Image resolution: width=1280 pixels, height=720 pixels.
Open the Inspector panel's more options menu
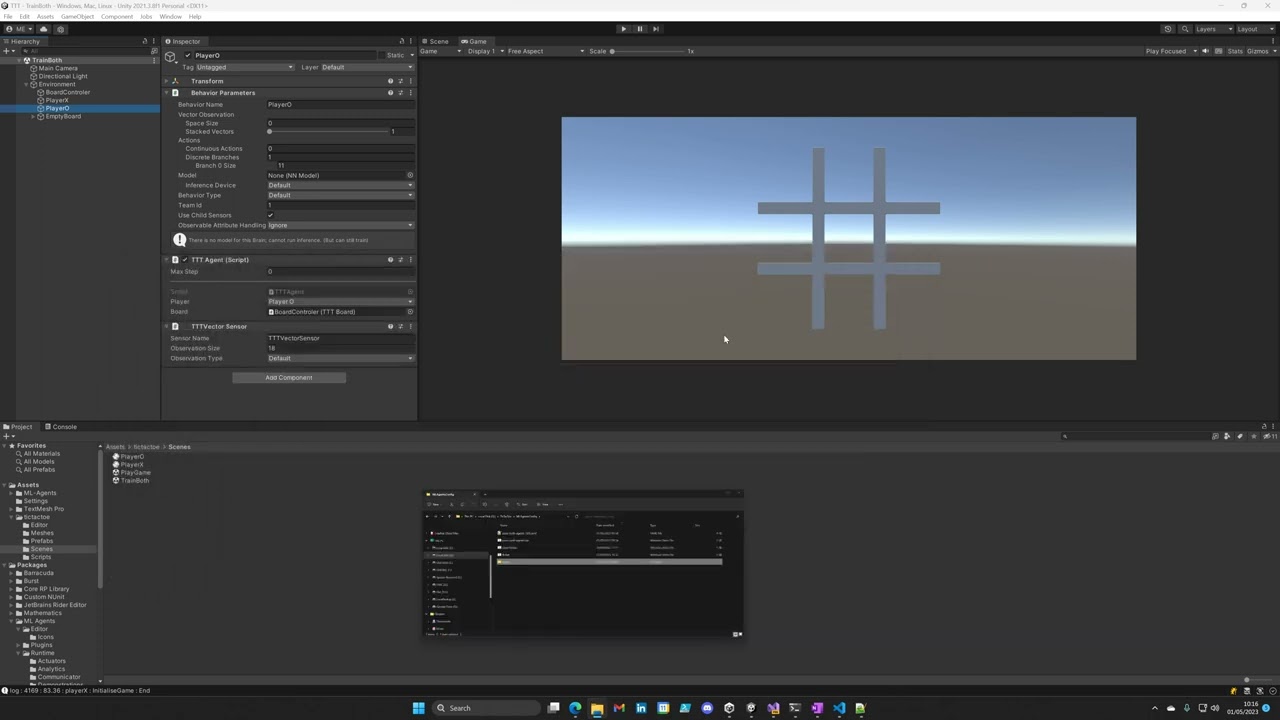411,41
